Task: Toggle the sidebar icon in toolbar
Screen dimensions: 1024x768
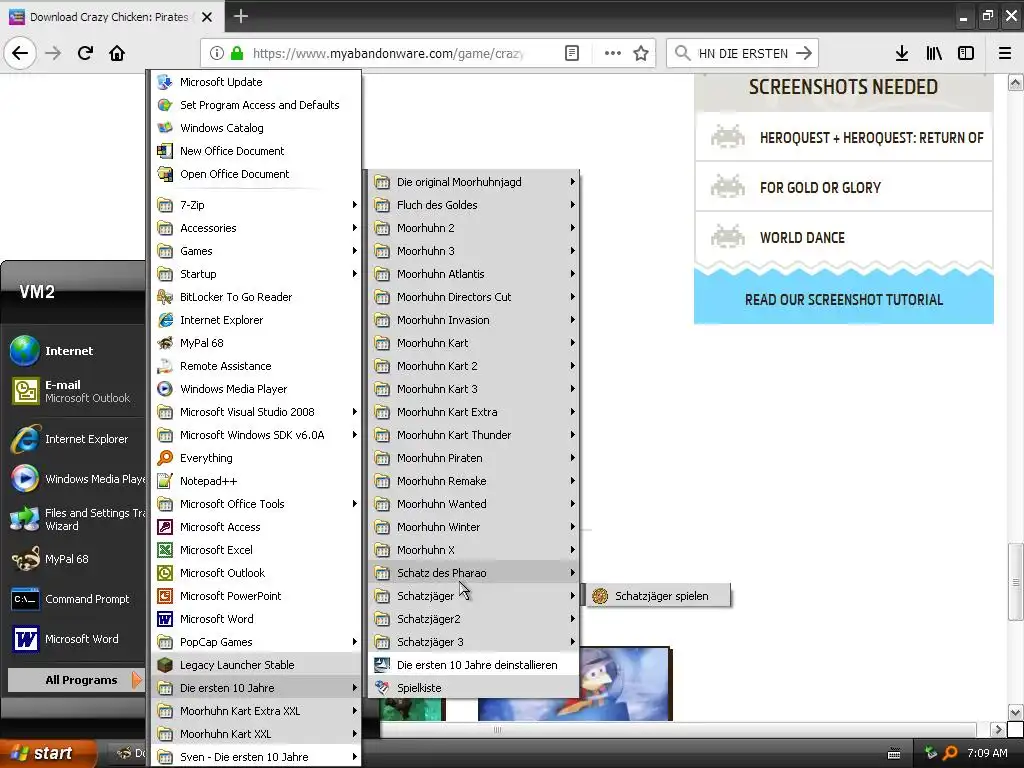Action: 966,53
